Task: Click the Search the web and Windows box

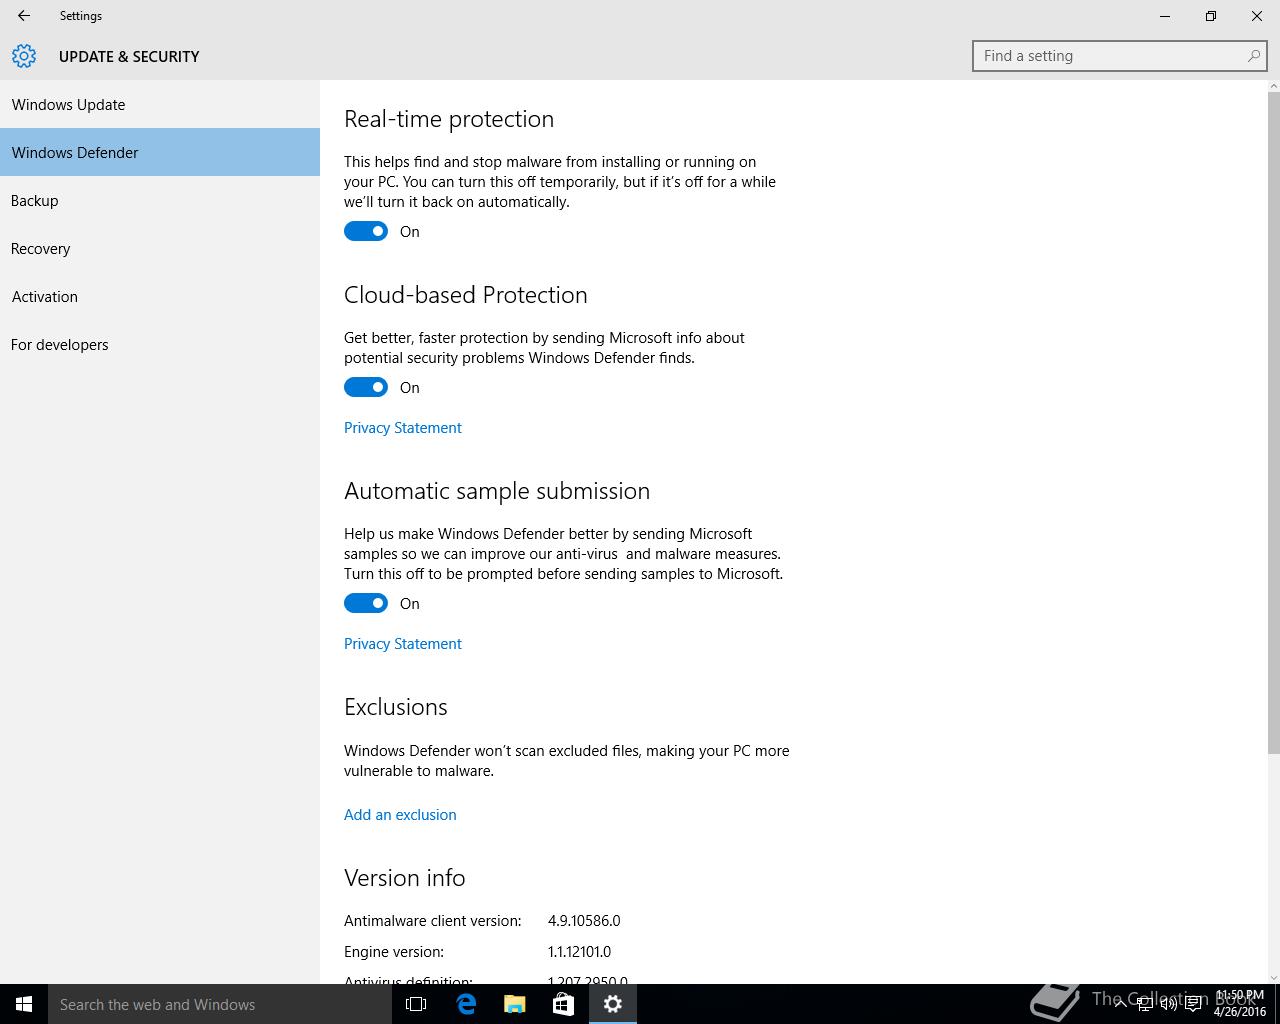Action: 220,1004
